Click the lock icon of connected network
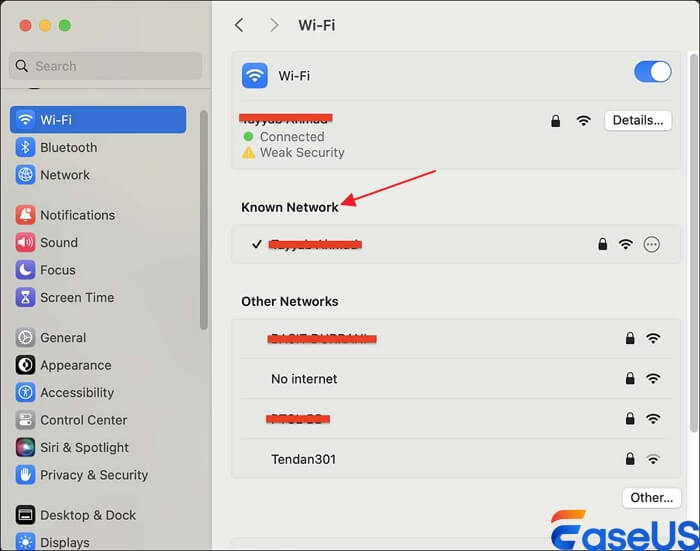This screenshot has height=551, width=700. (555, 121)
